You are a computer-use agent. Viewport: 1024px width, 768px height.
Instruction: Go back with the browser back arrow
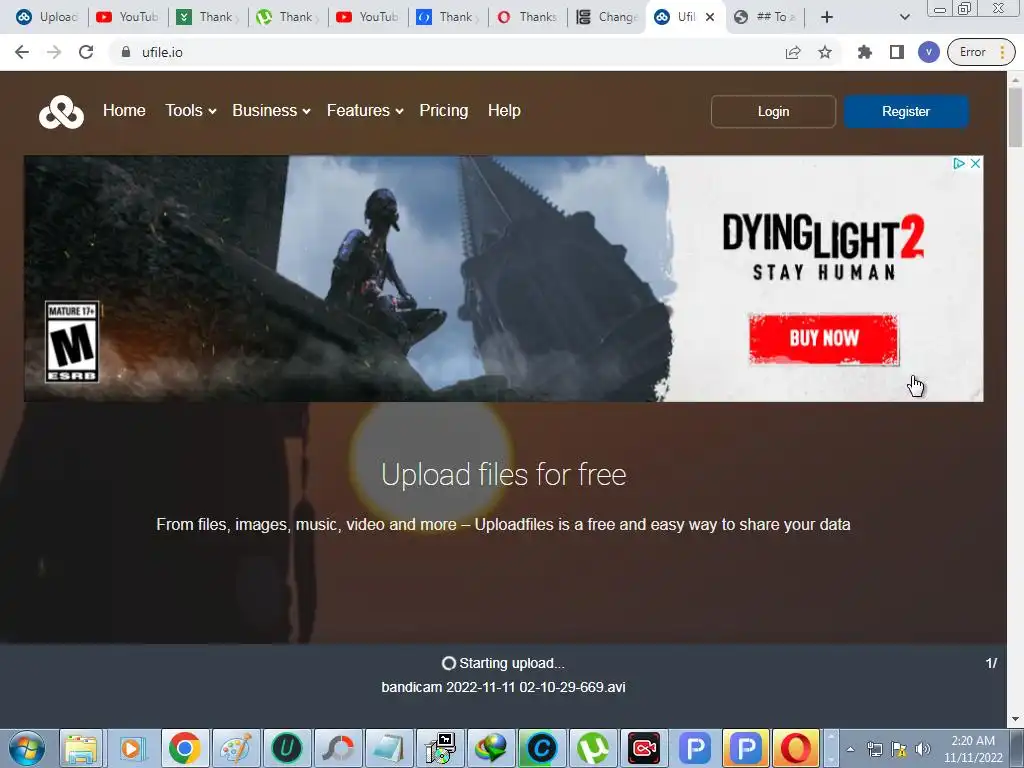22,52
